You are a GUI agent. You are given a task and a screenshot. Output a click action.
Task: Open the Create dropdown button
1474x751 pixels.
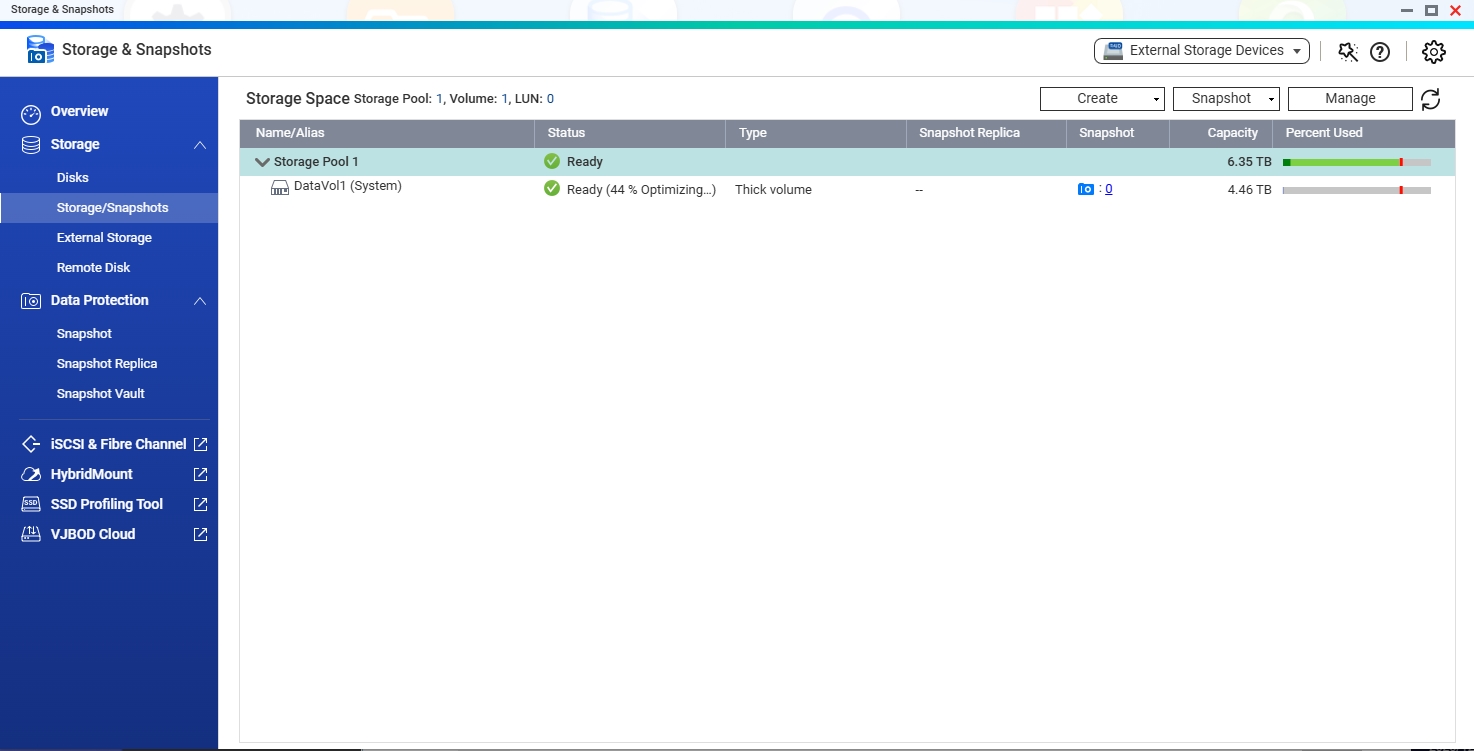point(1102,99)
